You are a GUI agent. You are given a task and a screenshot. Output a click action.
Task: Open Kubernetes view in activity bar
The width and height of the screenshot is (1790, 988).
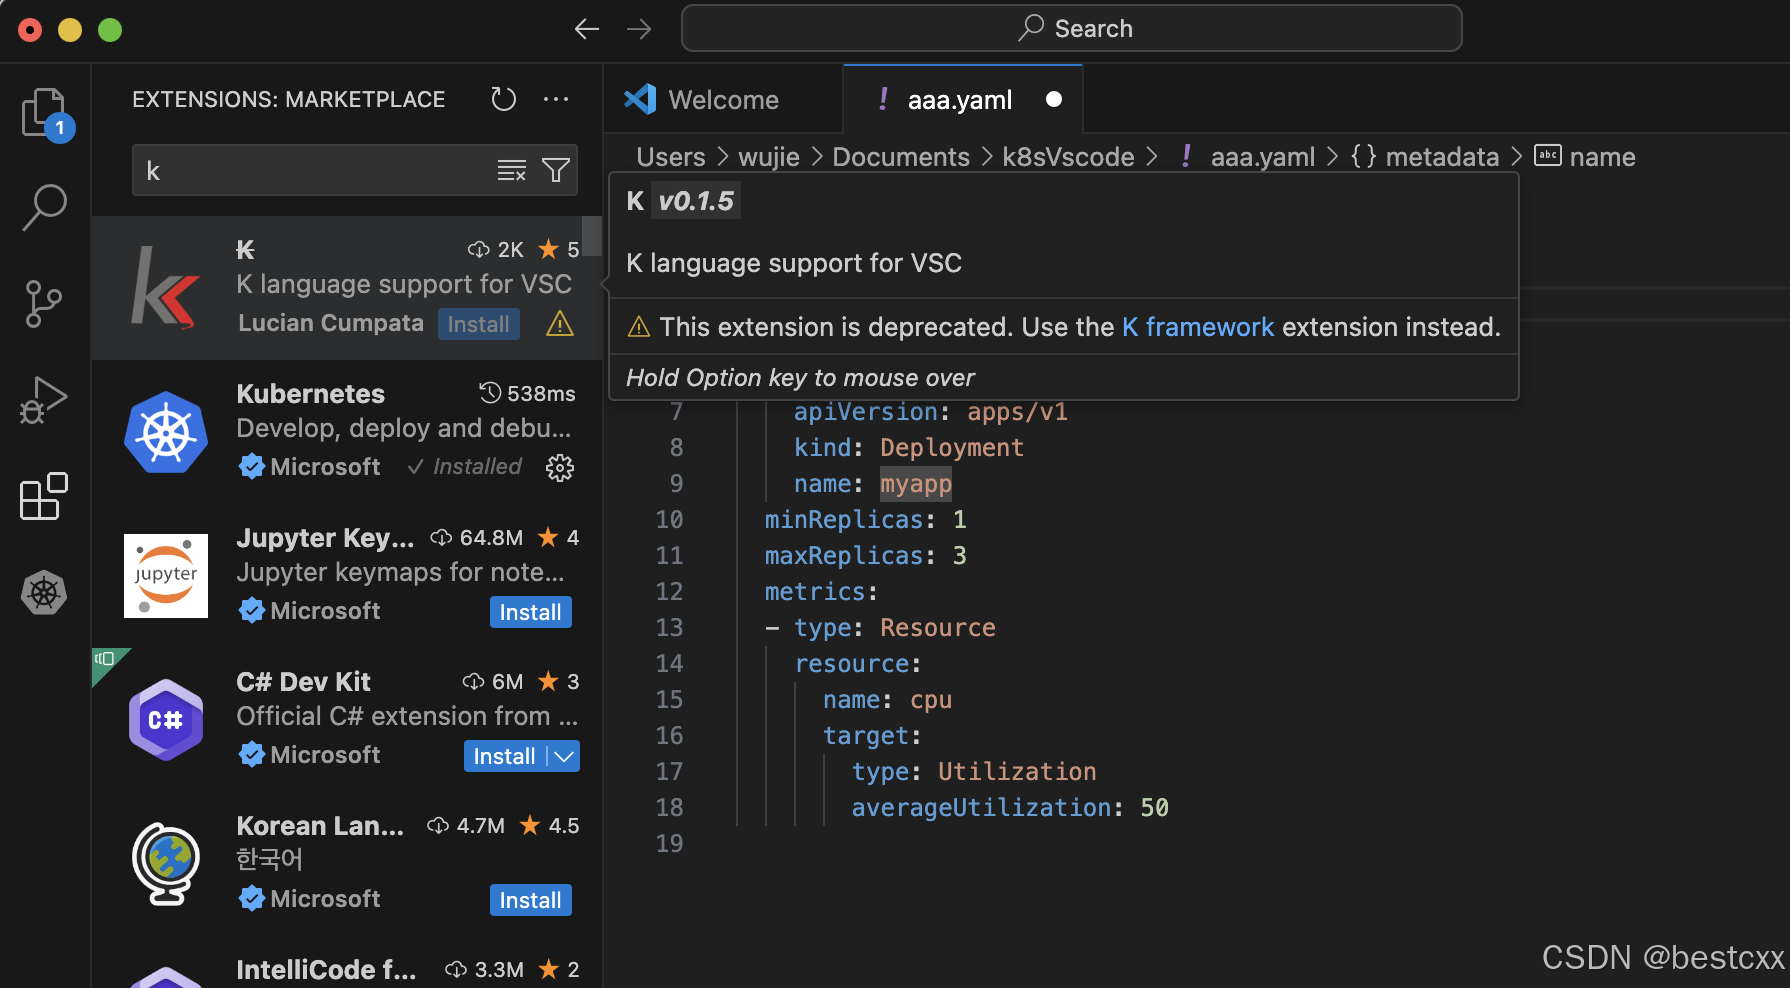(44, 592)
